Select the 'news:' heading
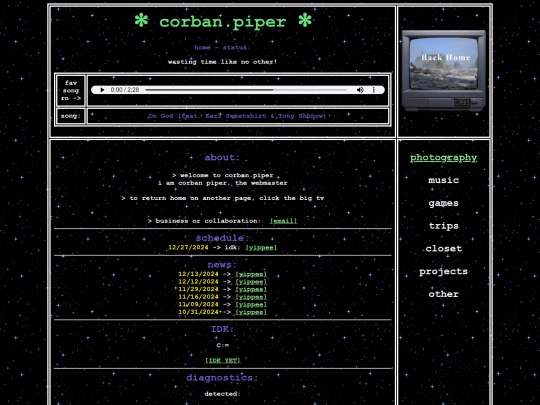Image resolution: width=540 pixels, height=405 pixels. pos(222,265)
